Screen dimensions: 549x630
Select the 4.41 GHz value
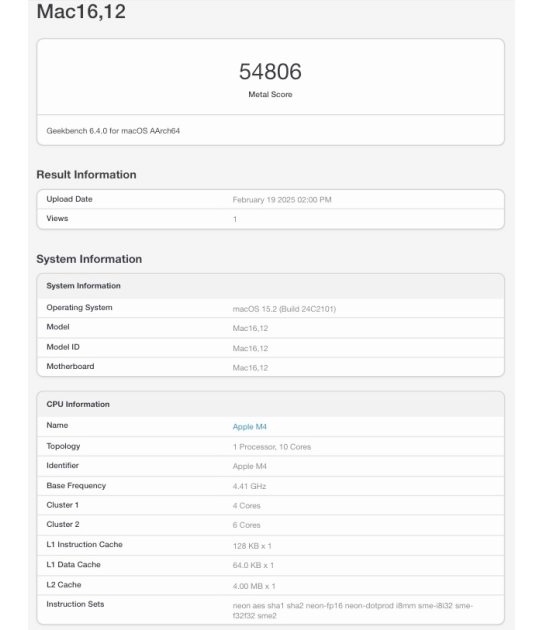tap(249, 486)
